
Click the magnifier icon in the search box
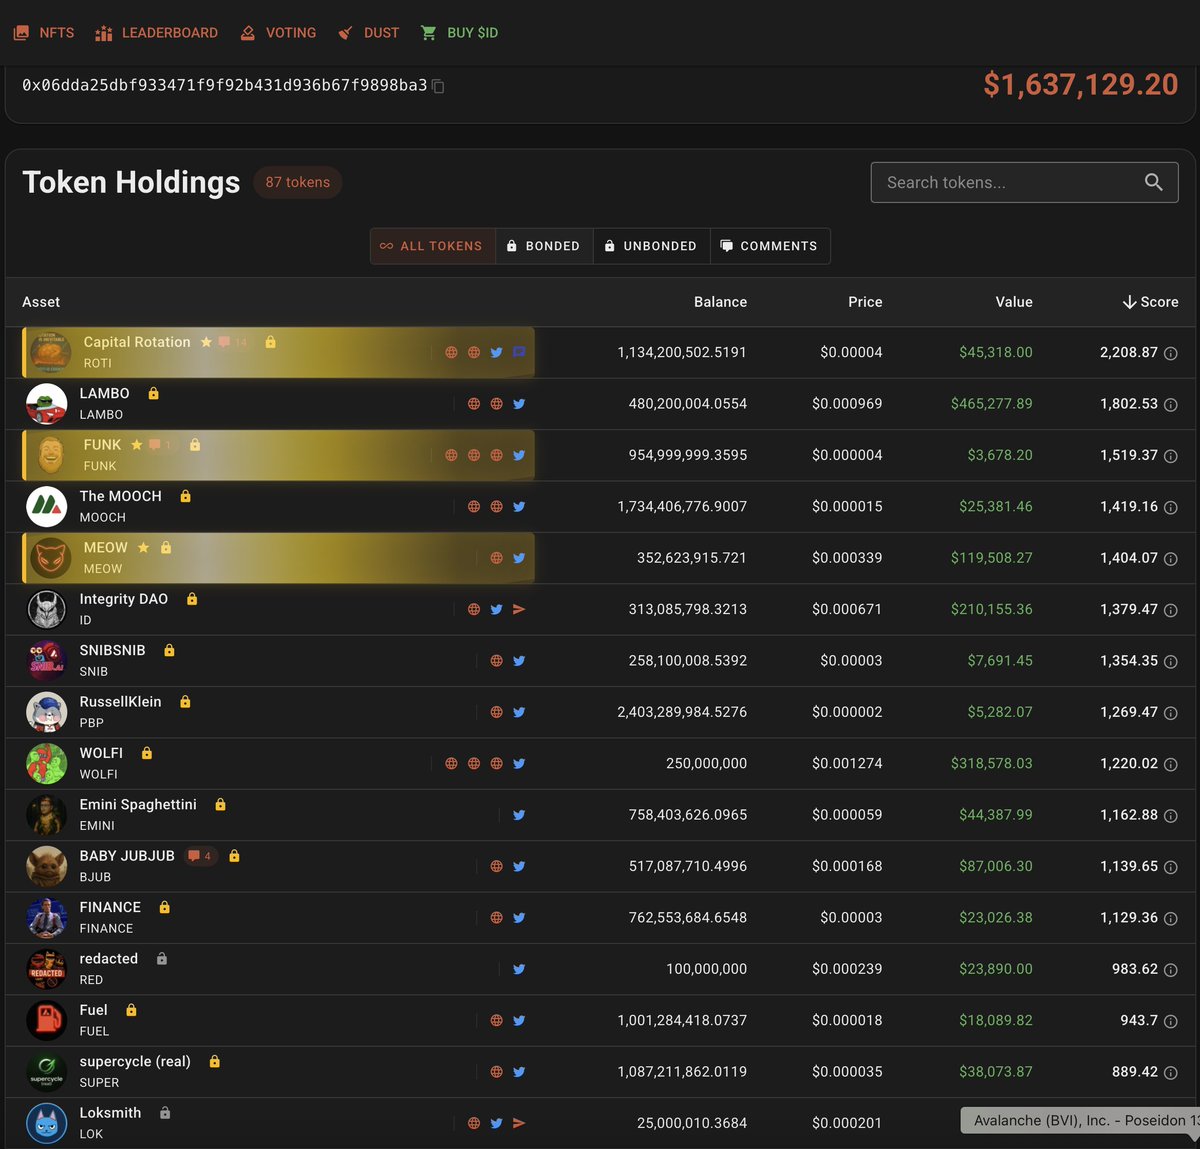pyautogui.click(x=1153, y=182)
